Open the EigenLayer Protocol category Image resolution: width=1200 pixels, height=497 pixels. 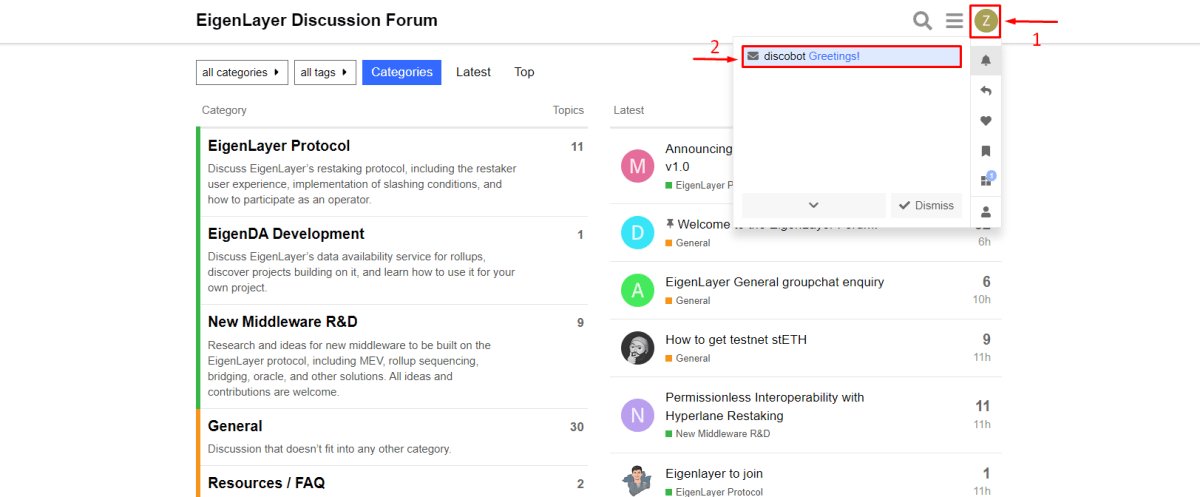pyautogui.click(x=279, y=146)
